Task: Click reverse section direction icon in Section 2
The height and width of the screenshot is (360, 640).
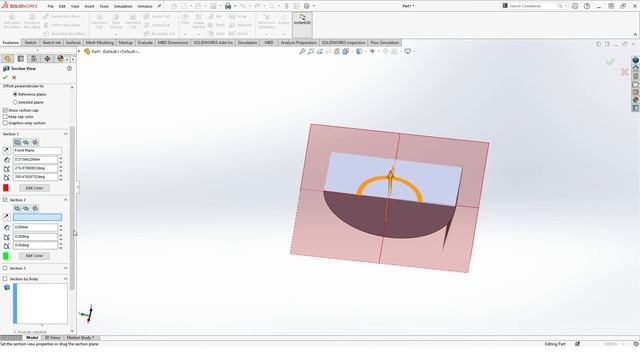Action: 6,217
